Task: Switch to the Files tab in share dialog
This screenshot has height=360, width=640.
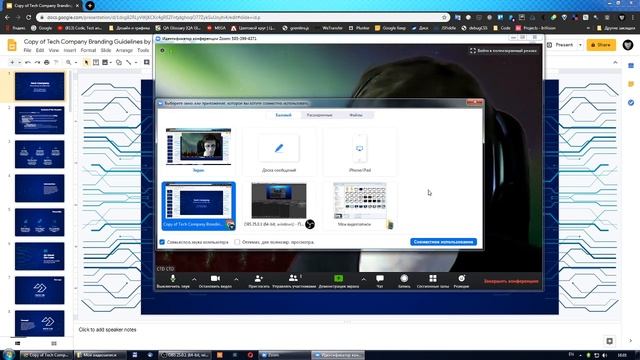Action: coord(356,115)
